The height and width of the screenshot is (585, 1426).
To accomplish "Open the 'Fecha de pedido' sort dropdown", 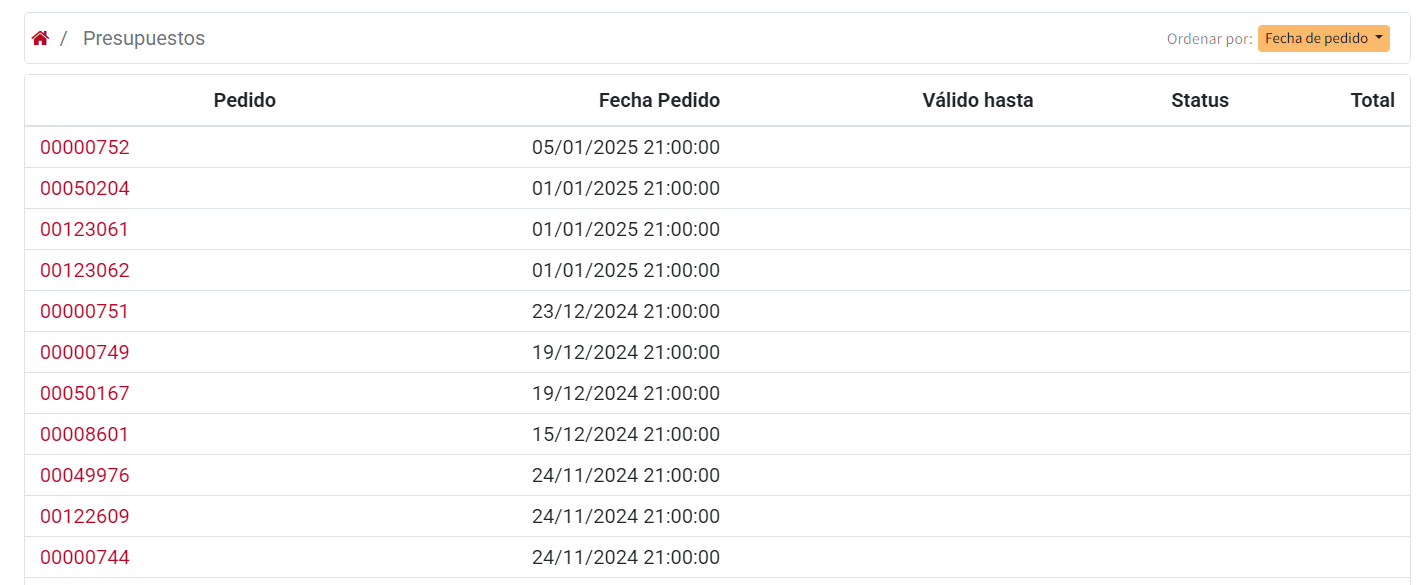I will pyautogui.click(x=1323, y=38).
